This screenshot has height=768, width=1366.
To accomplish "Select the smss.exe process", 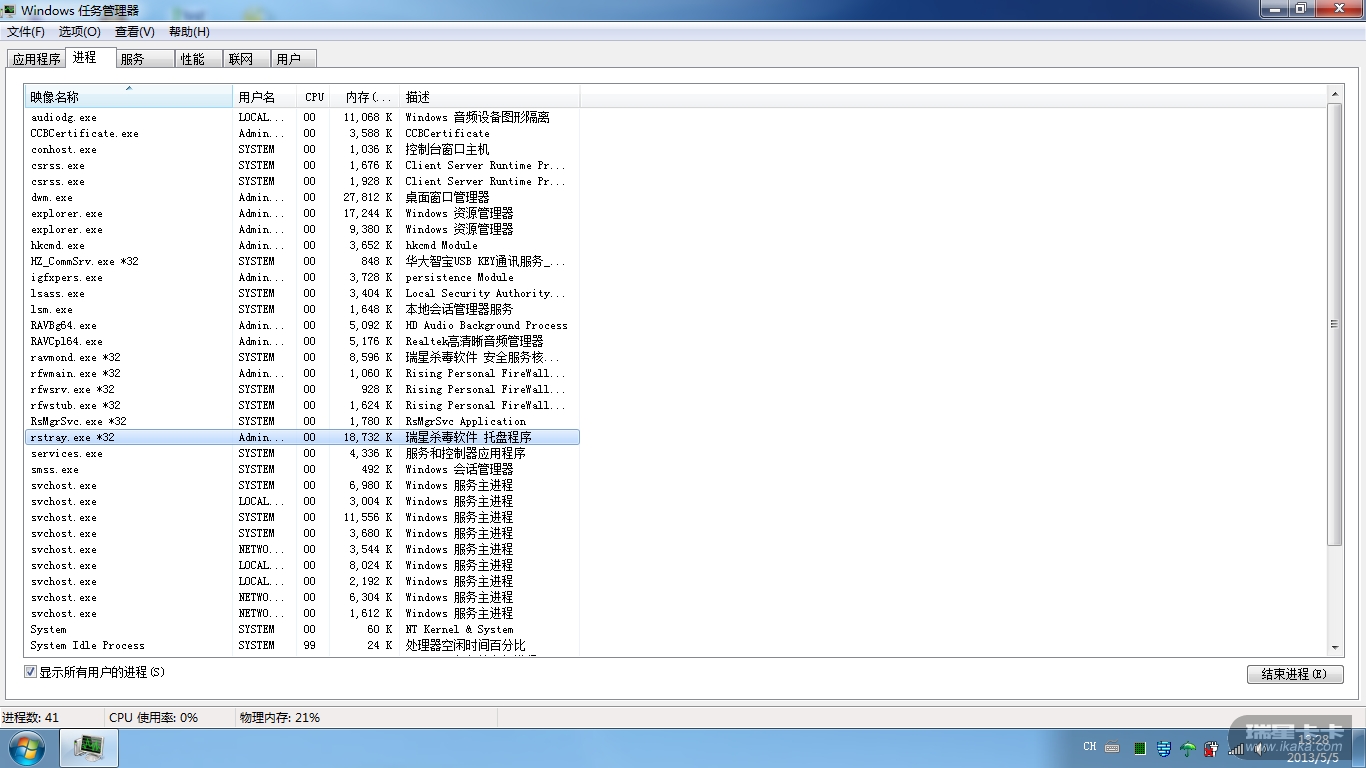I will tap(302, 469).
